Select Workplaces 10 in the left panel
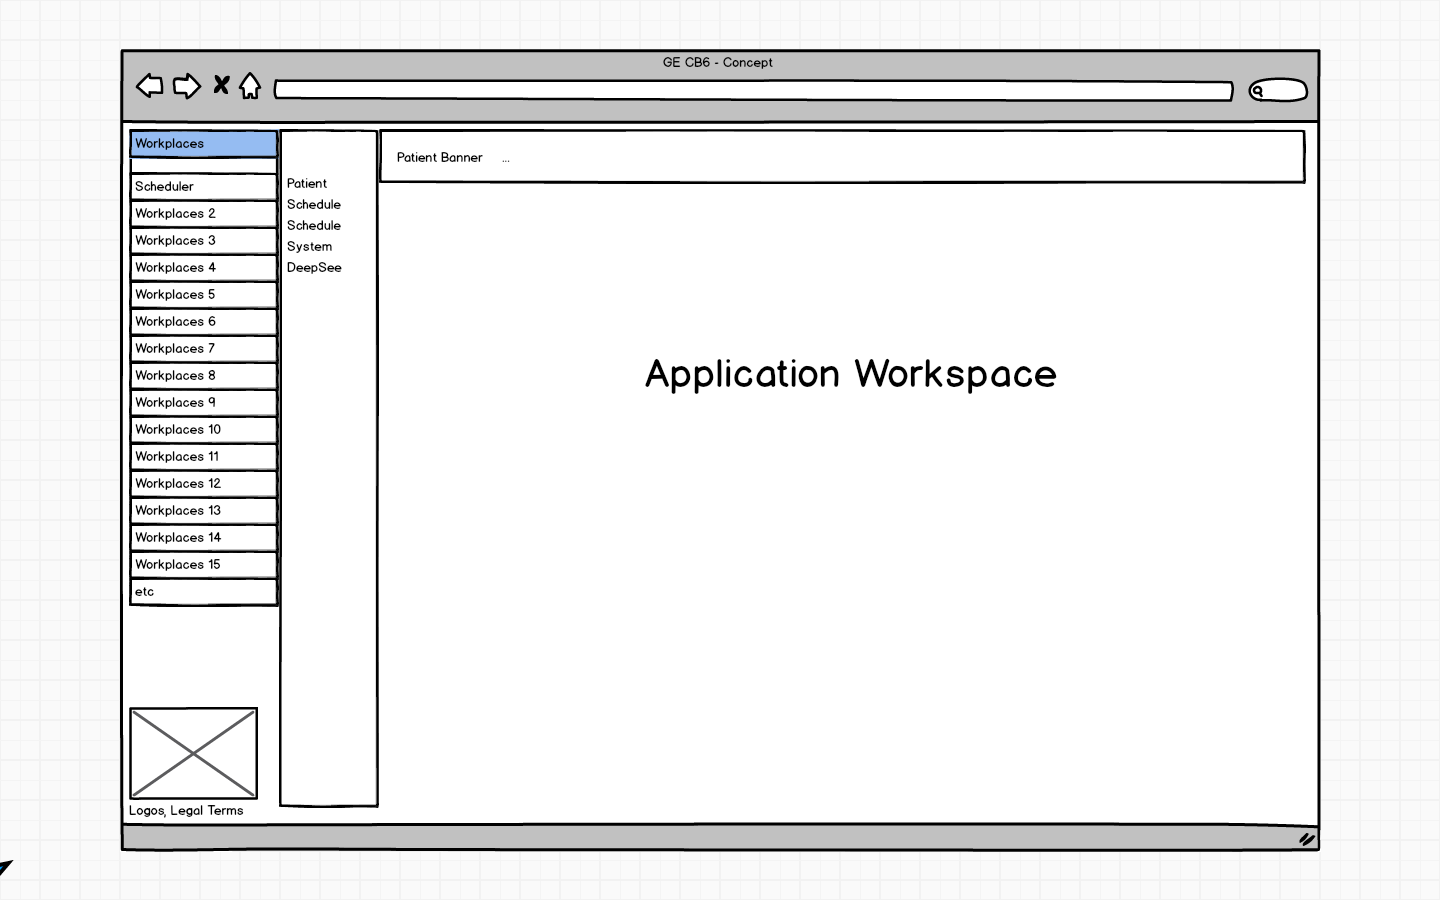 click(x=203, y=429)
